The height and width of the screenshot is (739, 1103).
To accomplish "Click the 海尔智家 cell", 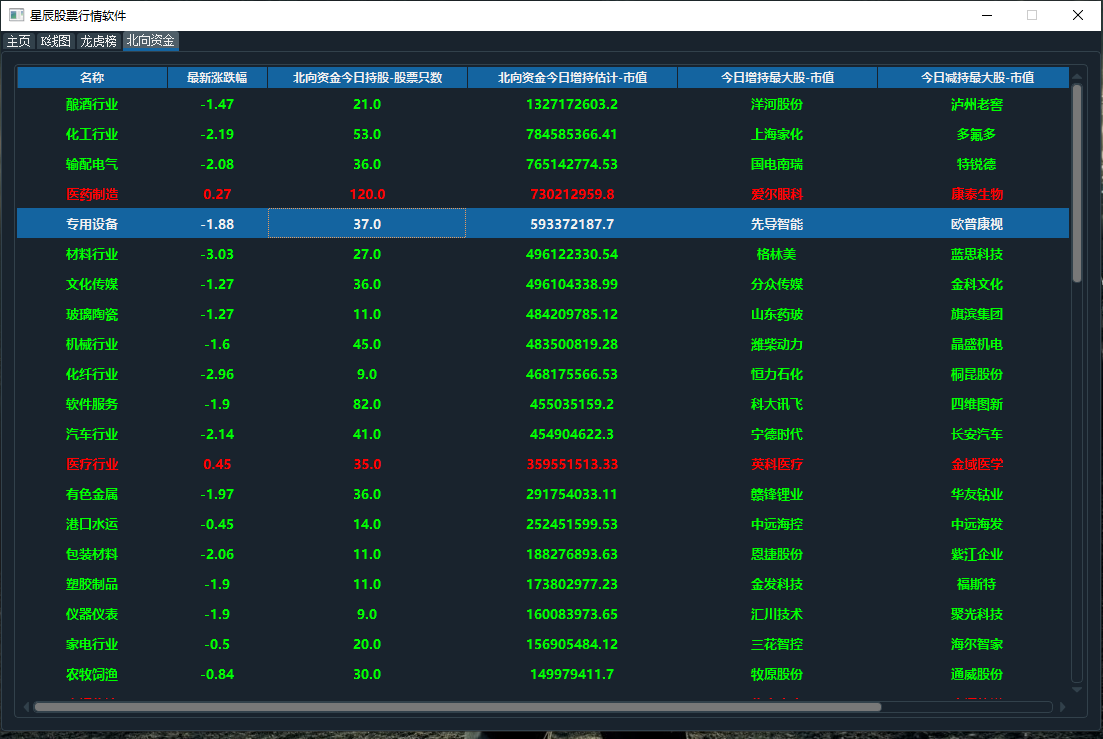I will pyautogui.click(x=977, y=644).
